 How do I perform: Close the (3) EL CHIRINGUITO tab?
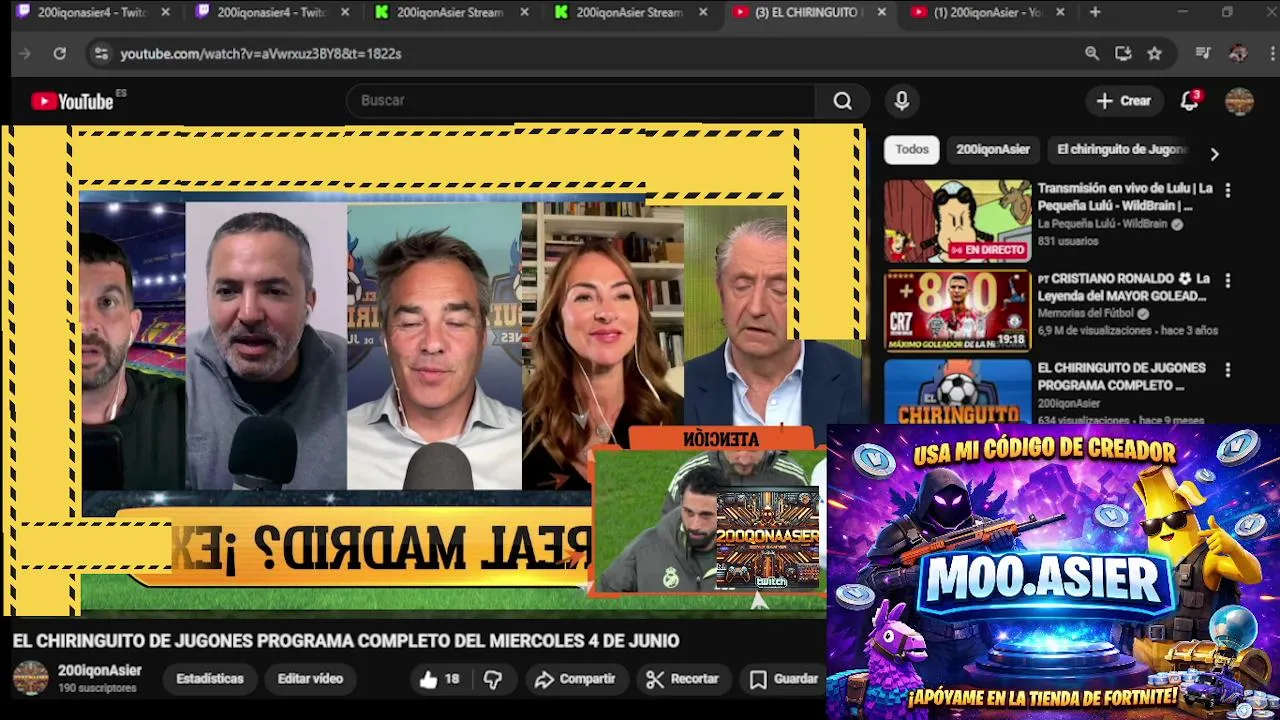point(881,12)
